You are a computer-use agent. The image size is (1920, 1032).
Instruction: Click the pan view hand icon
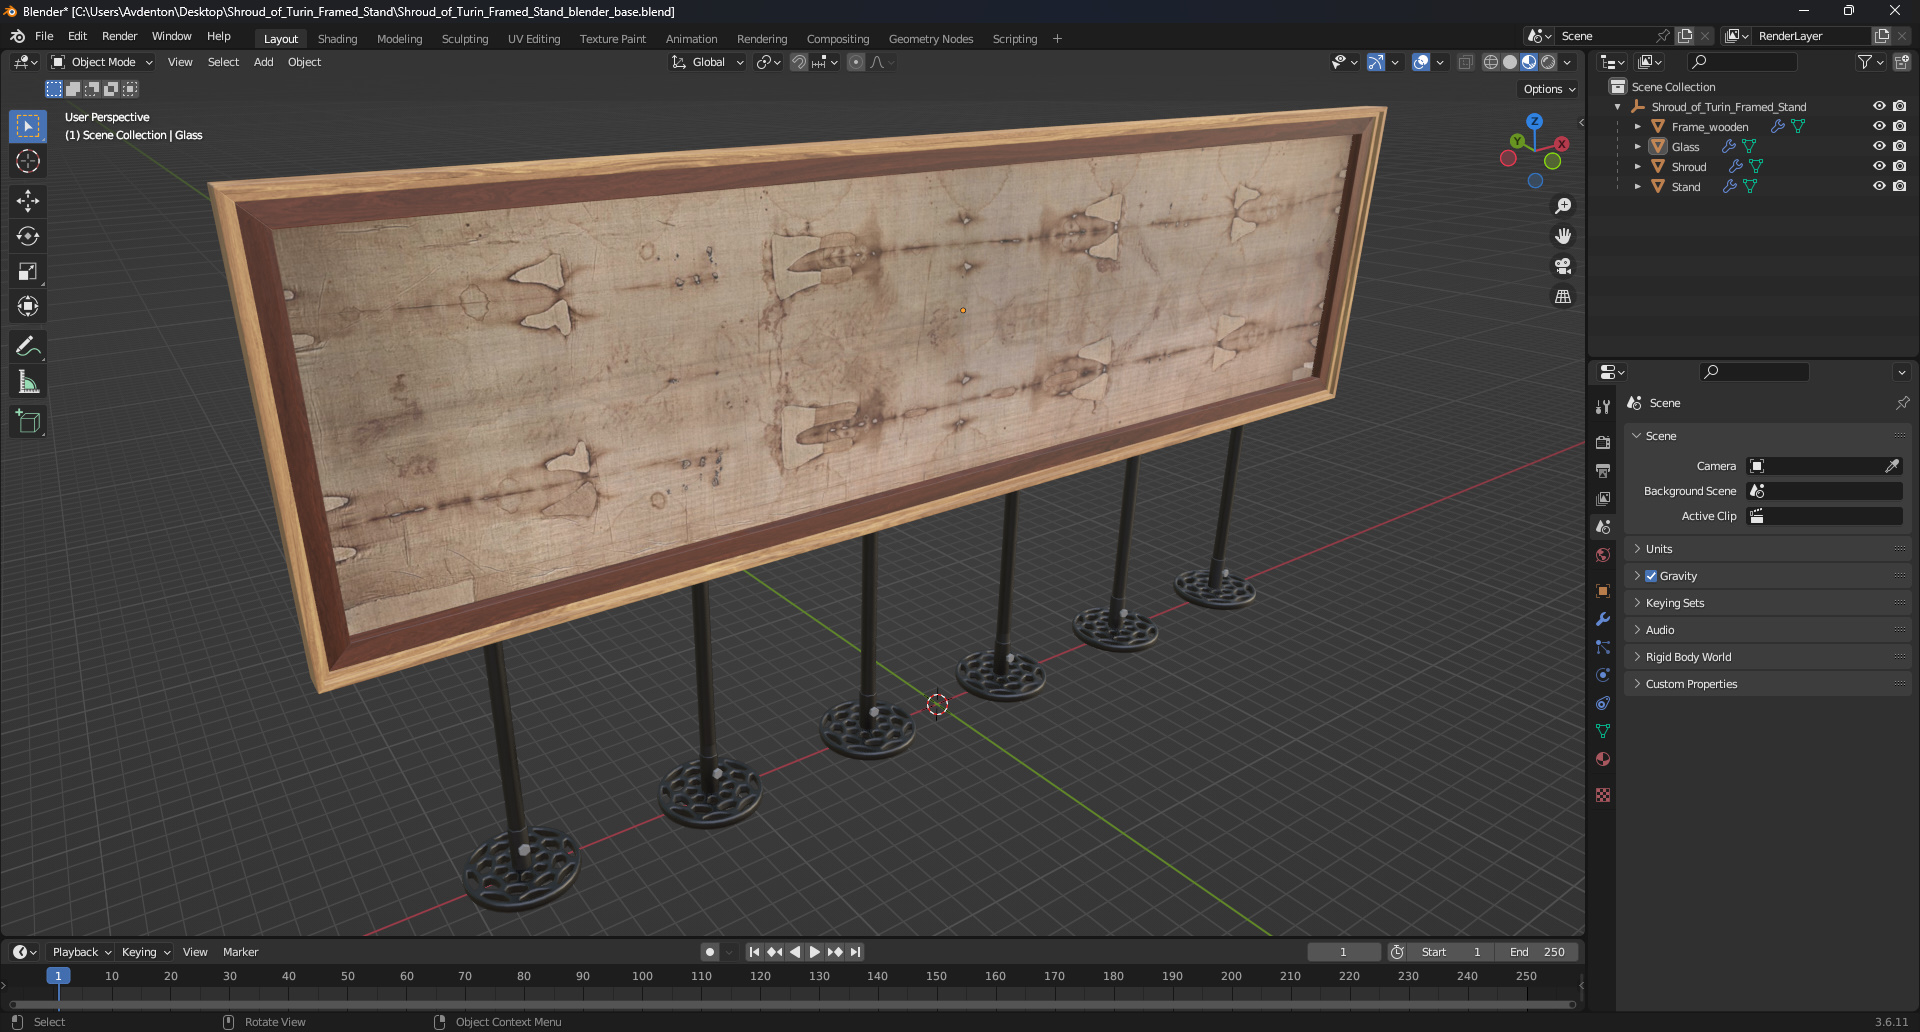1563,236
